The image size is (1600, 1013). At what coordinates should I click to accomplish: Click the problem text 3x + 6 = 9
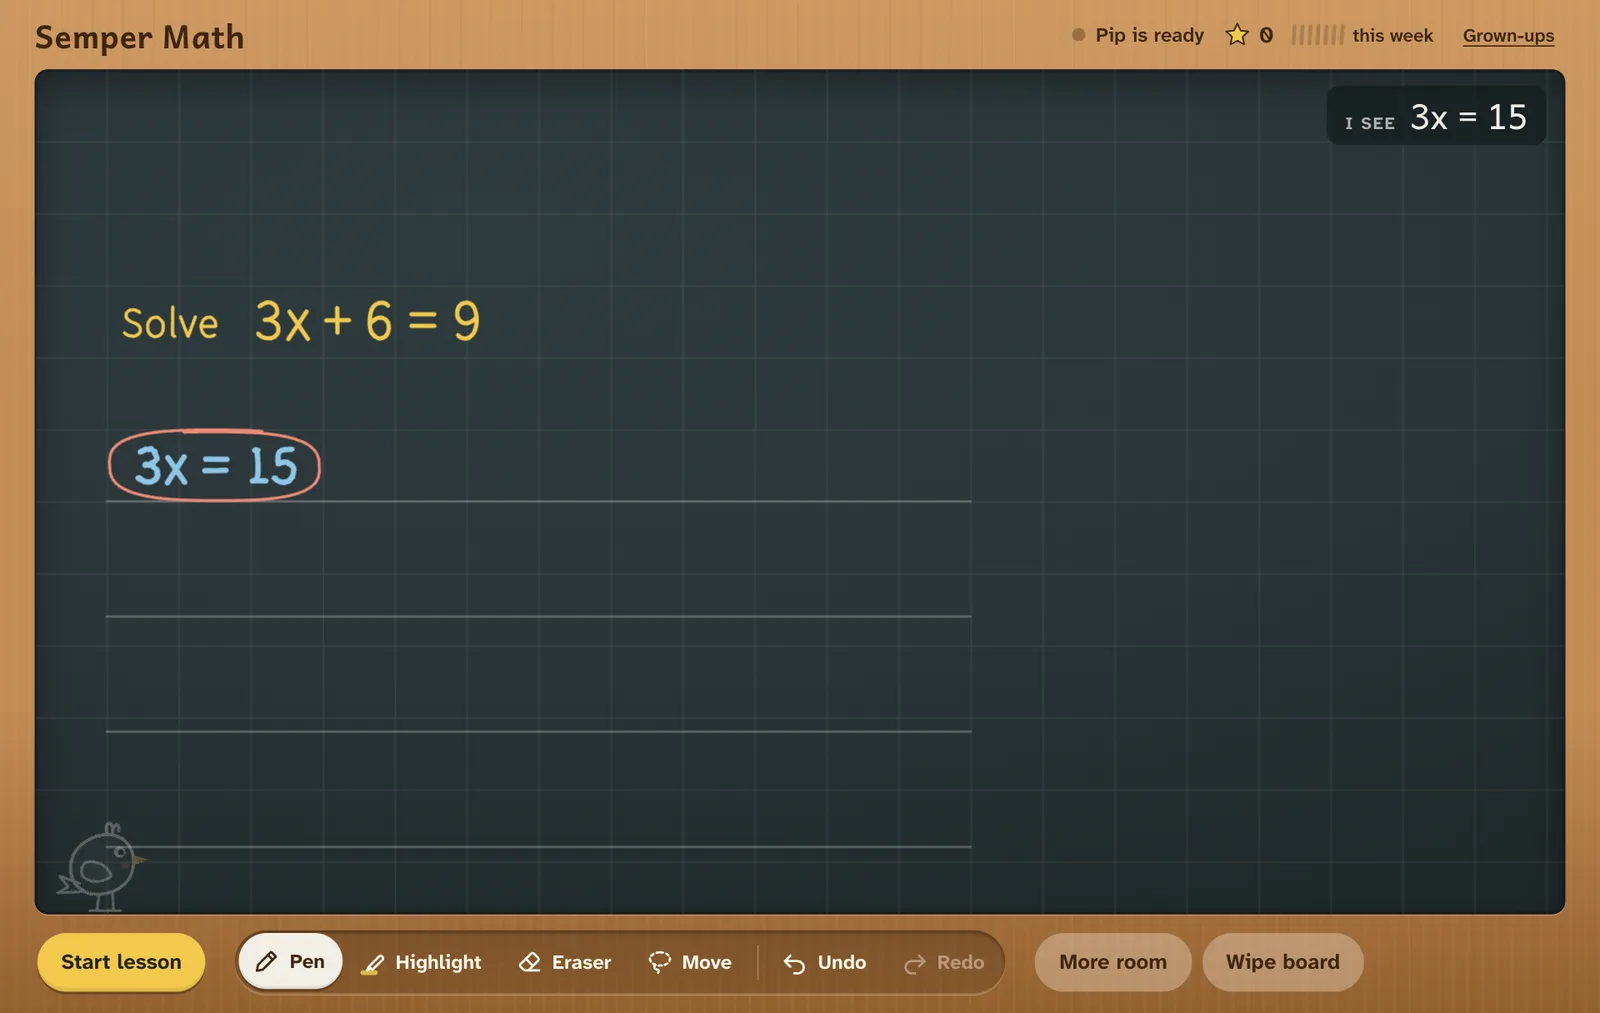[367, 321]
